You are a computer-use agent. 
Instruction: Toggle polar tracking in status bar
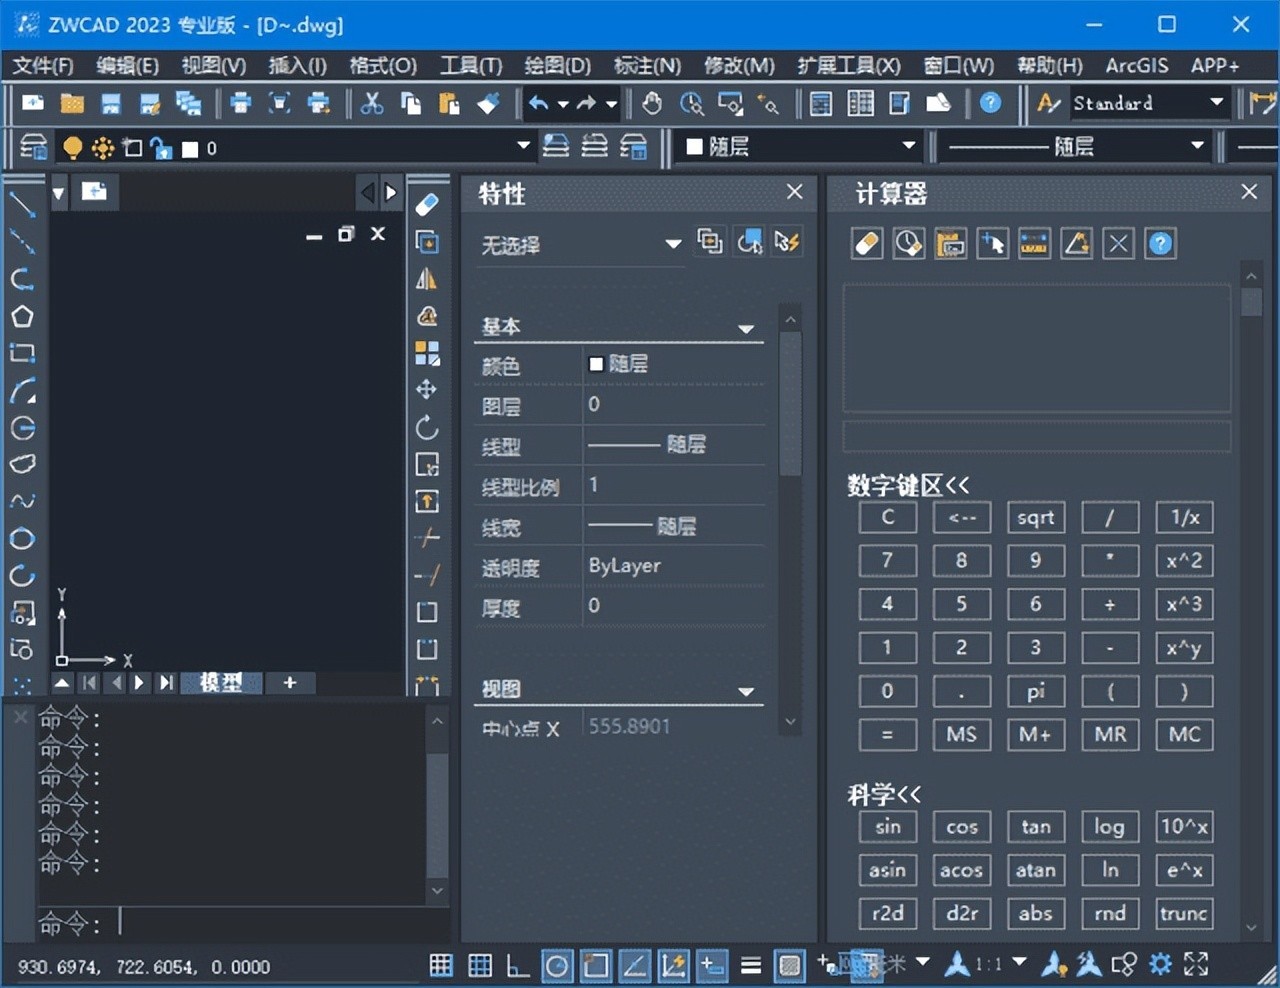[557, 965]
